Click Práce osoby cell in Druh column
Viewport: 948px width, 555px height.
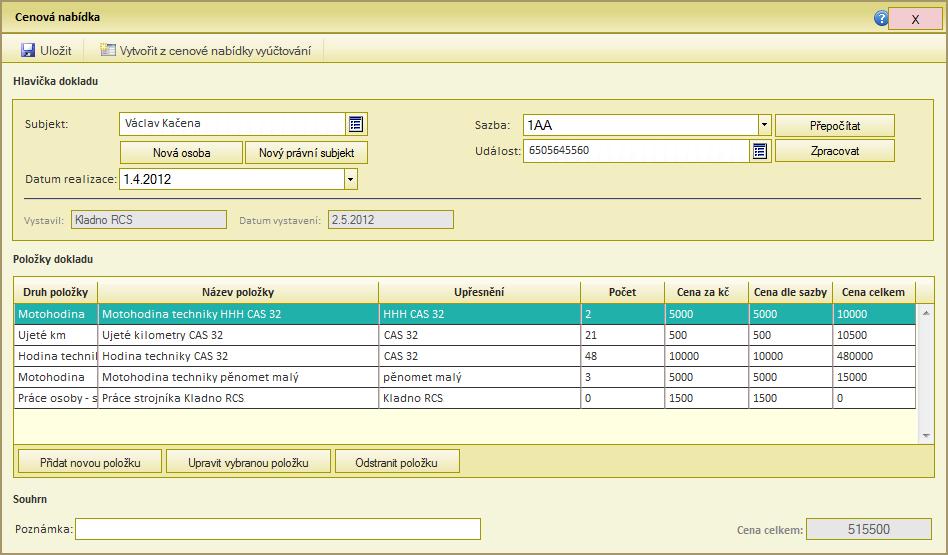56,398
